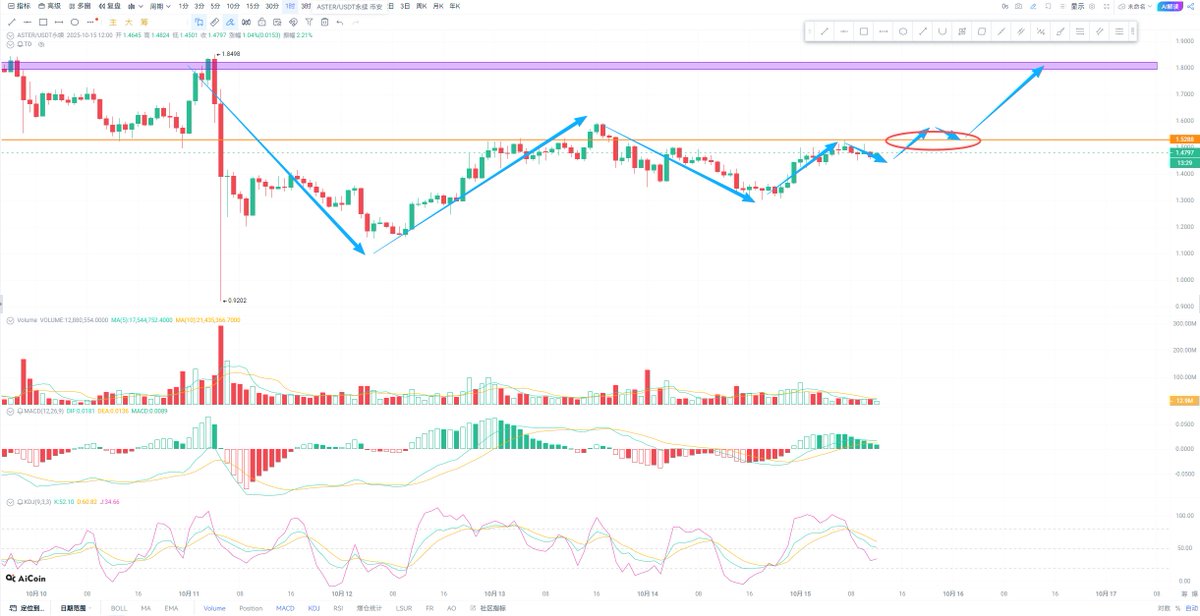
Task: Toggle the RSI indicator off or on
Action: 338,608
